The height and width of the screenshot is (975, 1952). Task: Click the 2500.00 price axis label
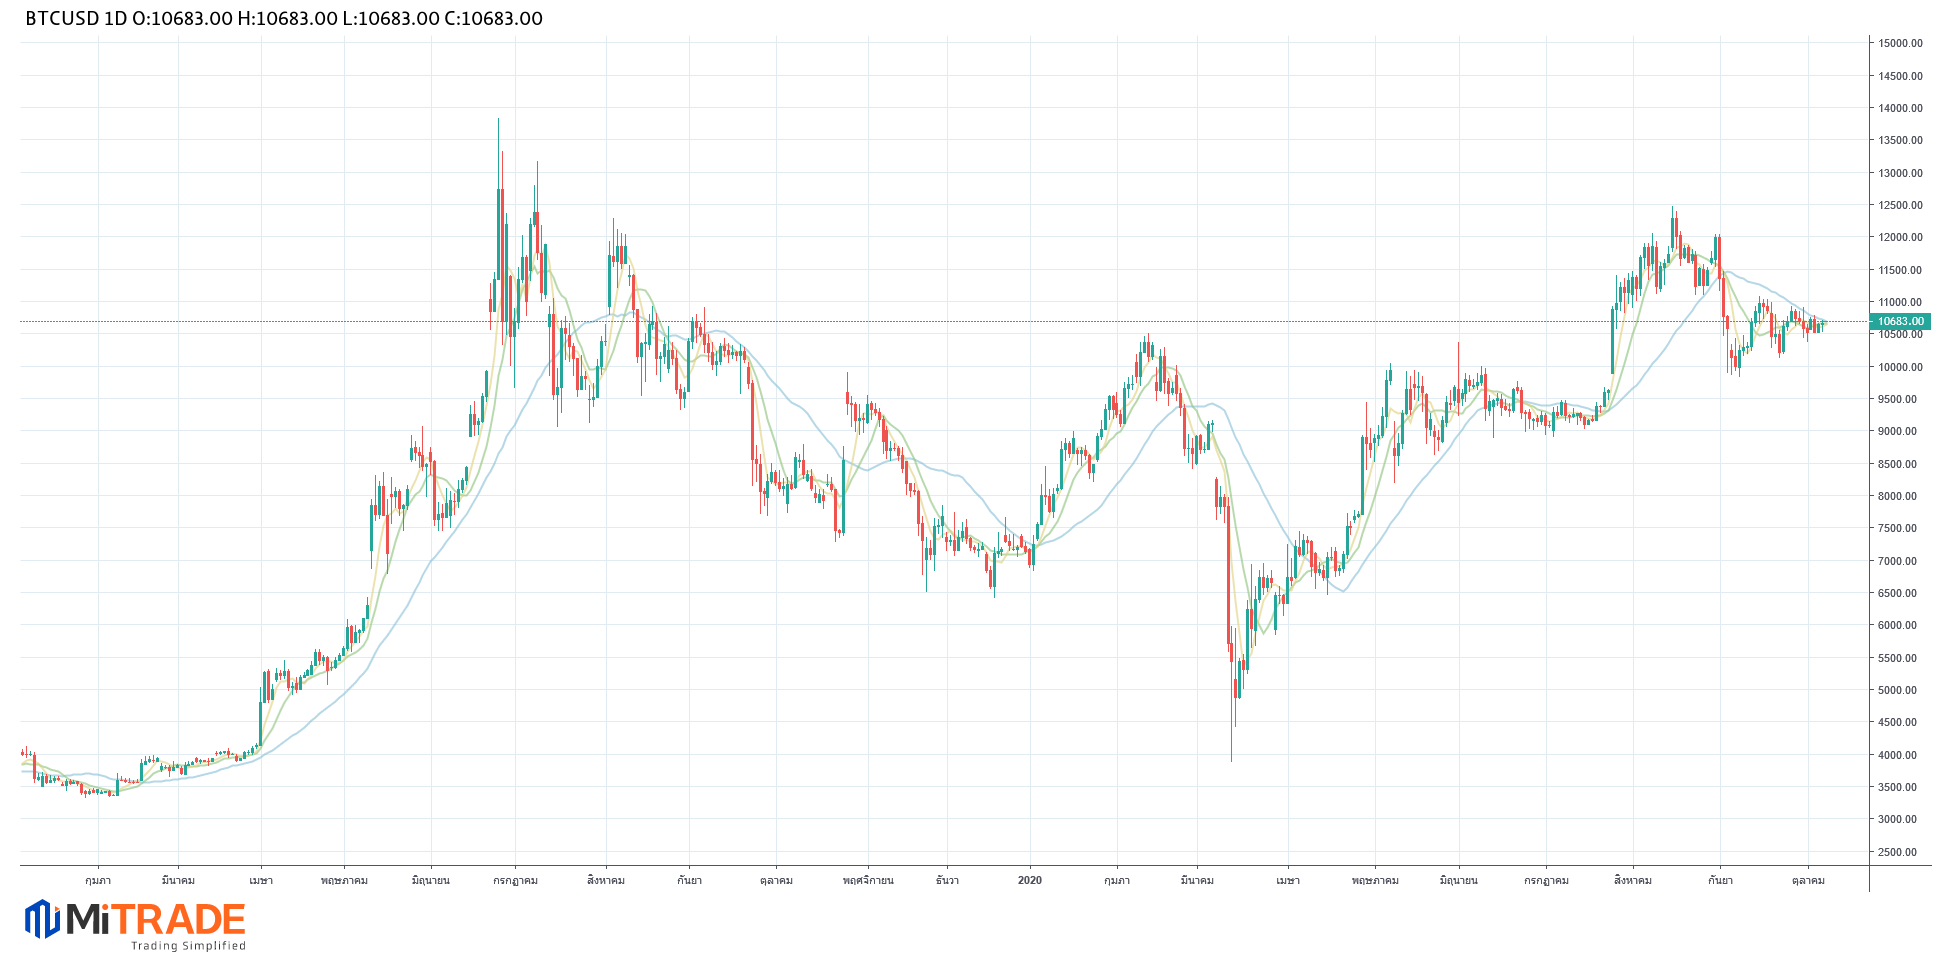point(1900,853)
